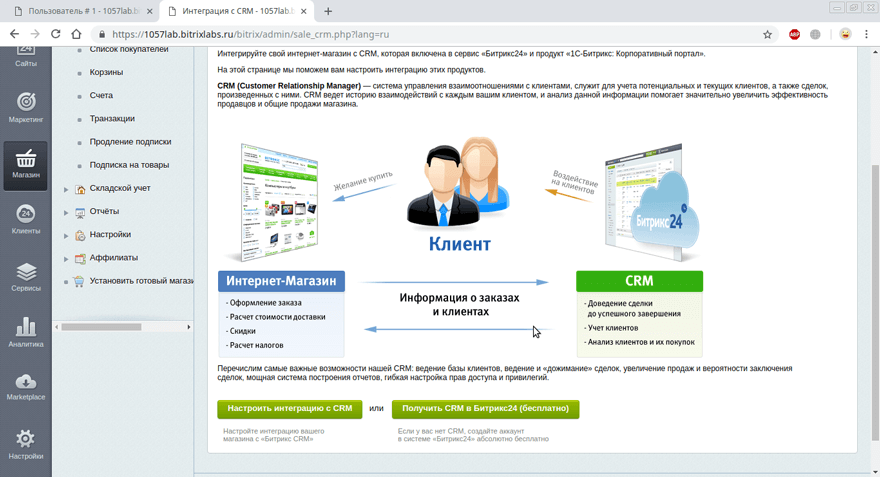Open Marketplace from the sidebar

coord(26,387)
